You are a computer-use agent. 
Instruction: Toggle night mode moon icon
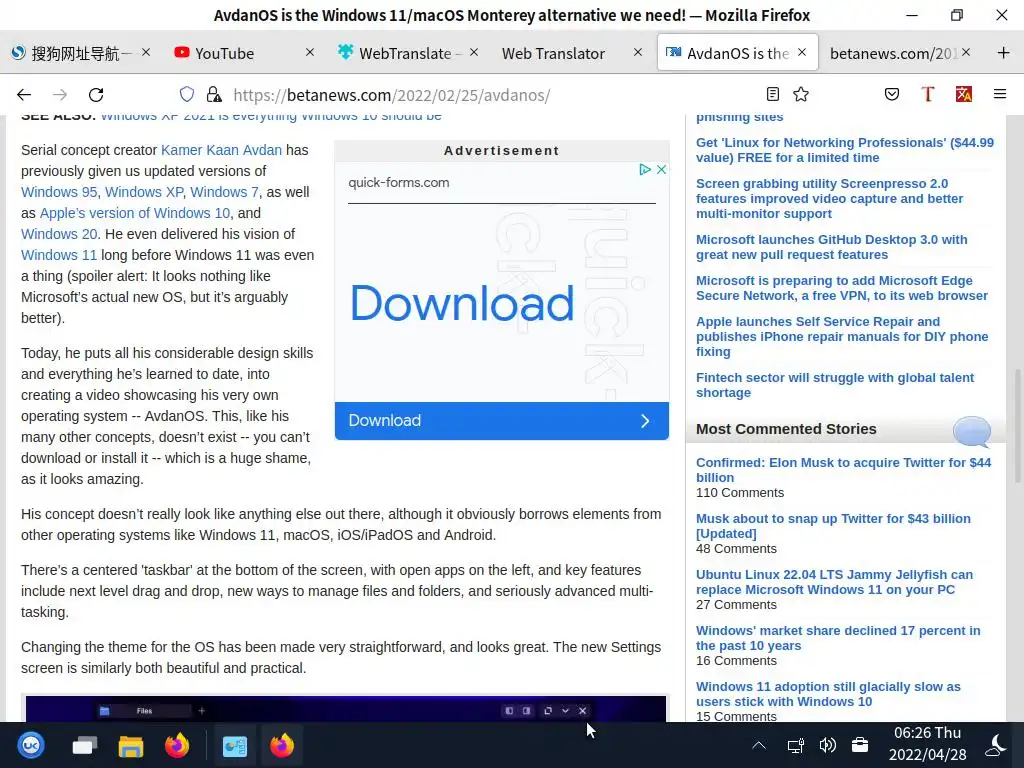point(996,745)
